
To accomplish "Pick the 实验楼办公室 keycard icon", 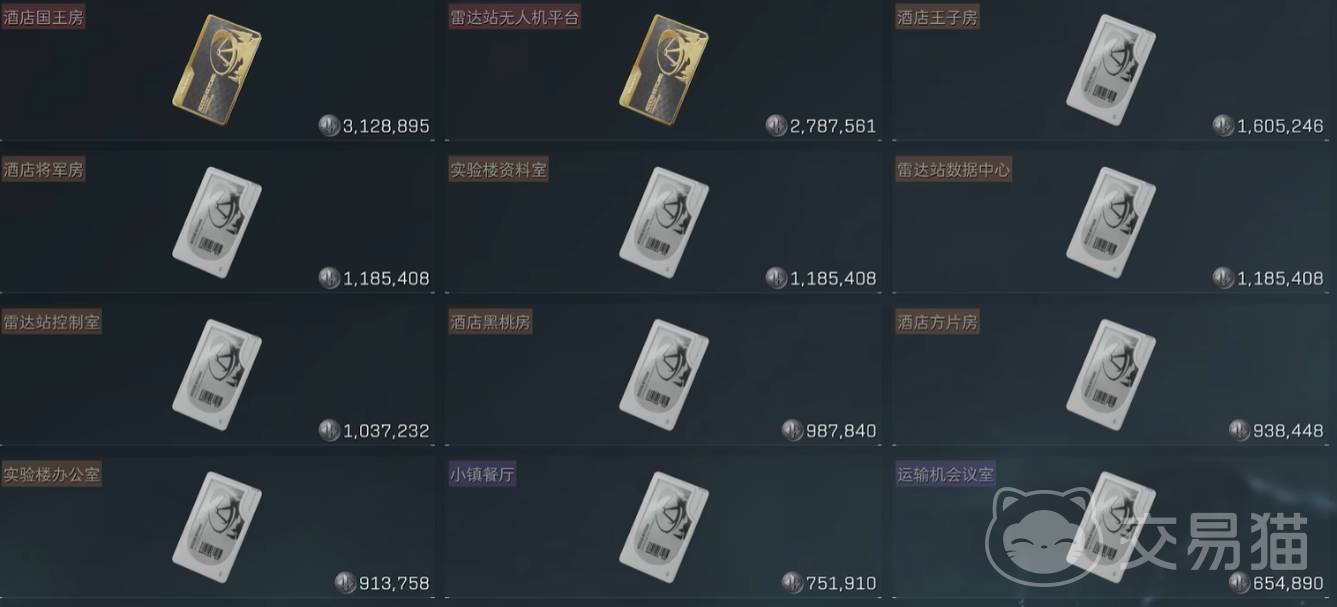I will pos(218,528).
